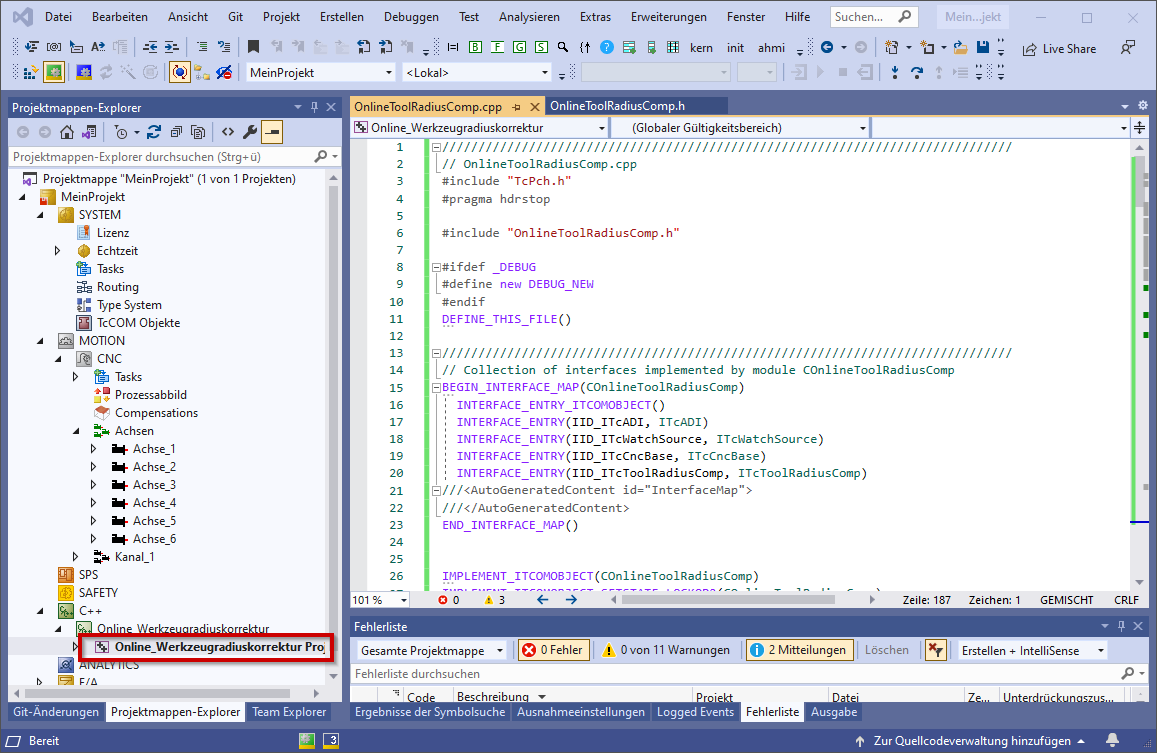Click the magnifier icon beside green S
Image resolution: width=1157 pixels, height=753 pixels.
(563, 47)
